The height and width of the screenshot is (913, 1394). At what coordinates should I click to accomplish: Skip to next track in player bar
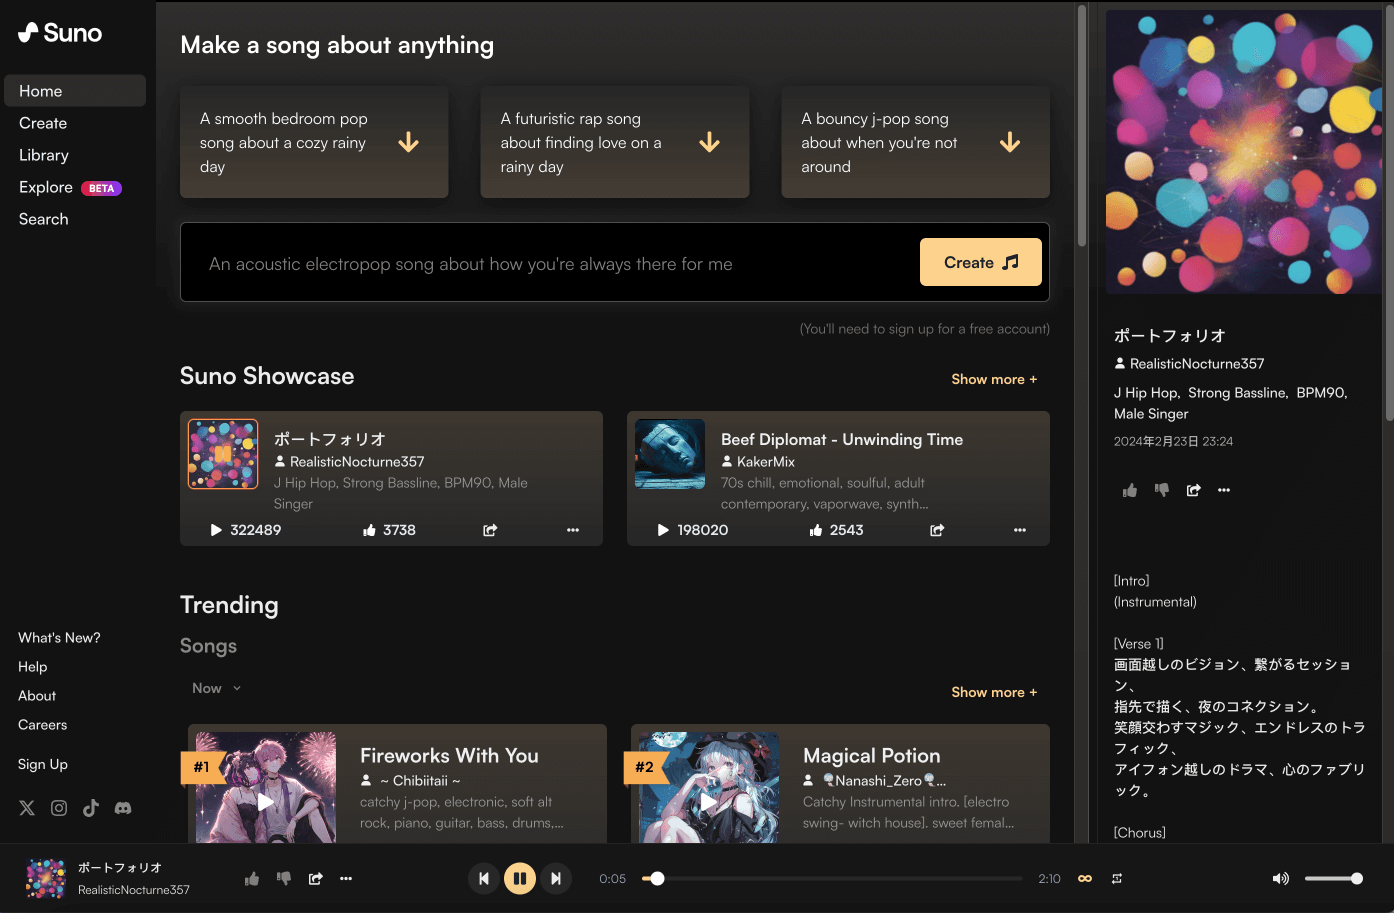pos(556,878)
